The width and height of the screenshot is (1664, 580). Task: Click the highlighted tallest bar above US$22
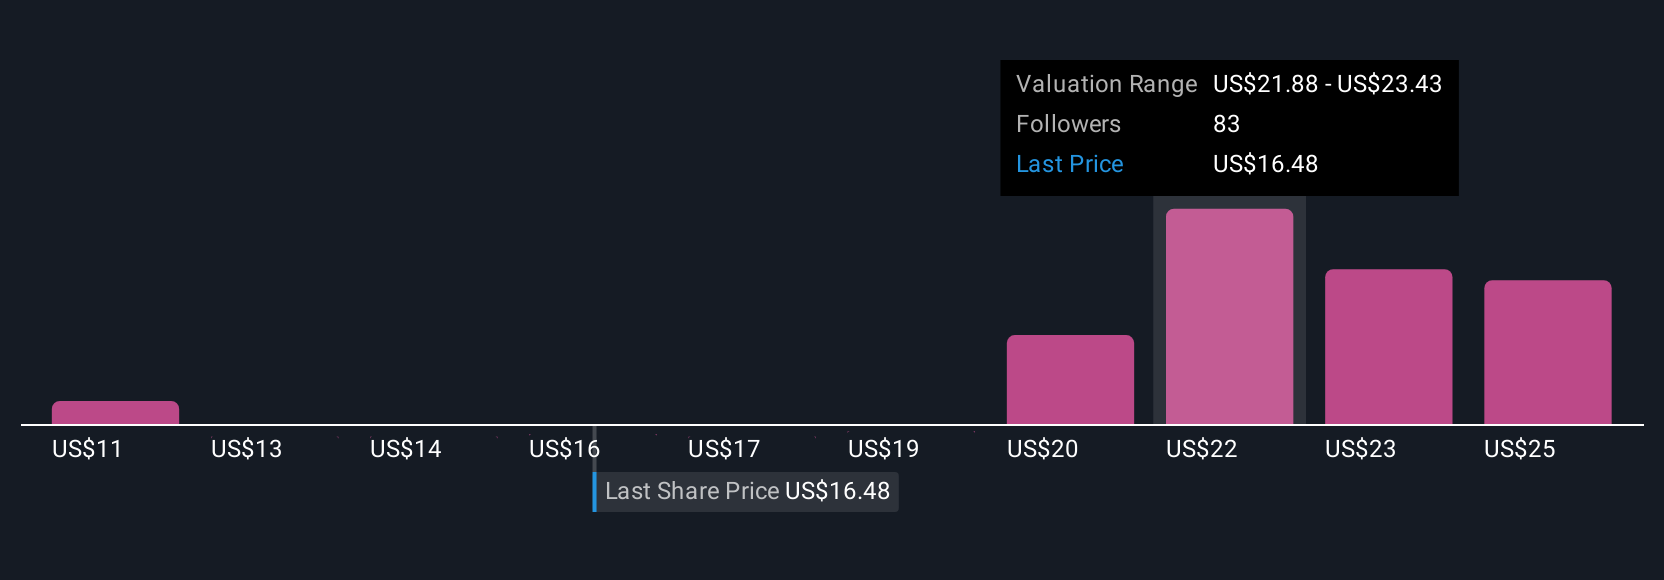(1229, 316)
